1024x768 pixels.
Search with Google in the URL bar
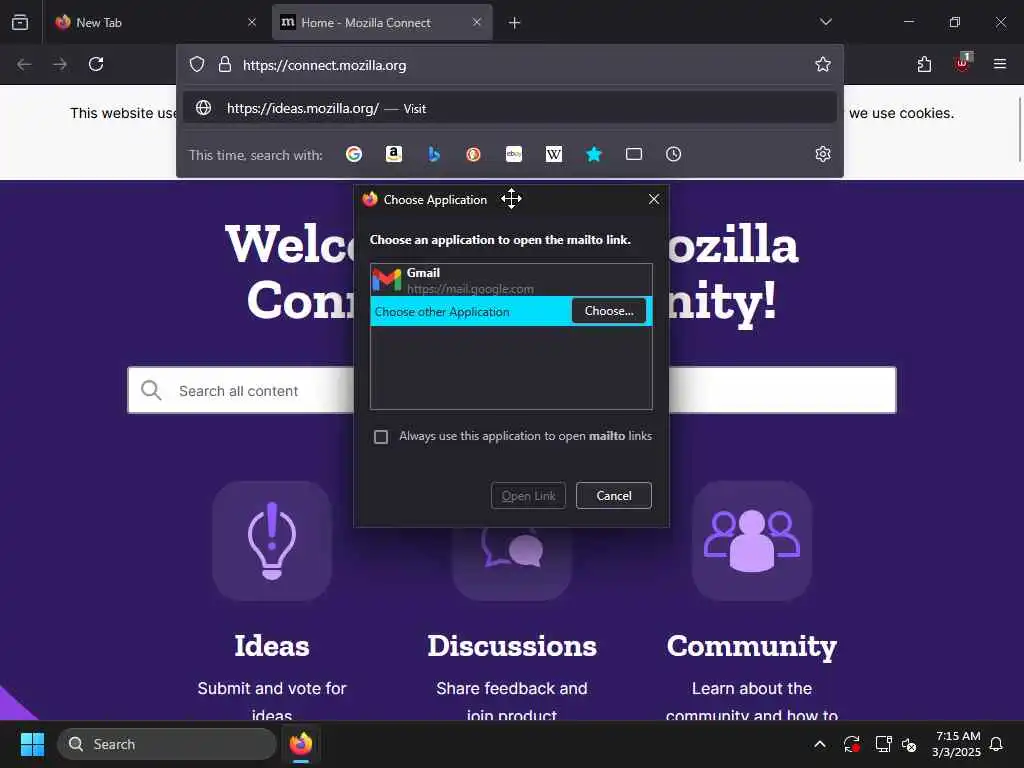[x=354, y=154]
